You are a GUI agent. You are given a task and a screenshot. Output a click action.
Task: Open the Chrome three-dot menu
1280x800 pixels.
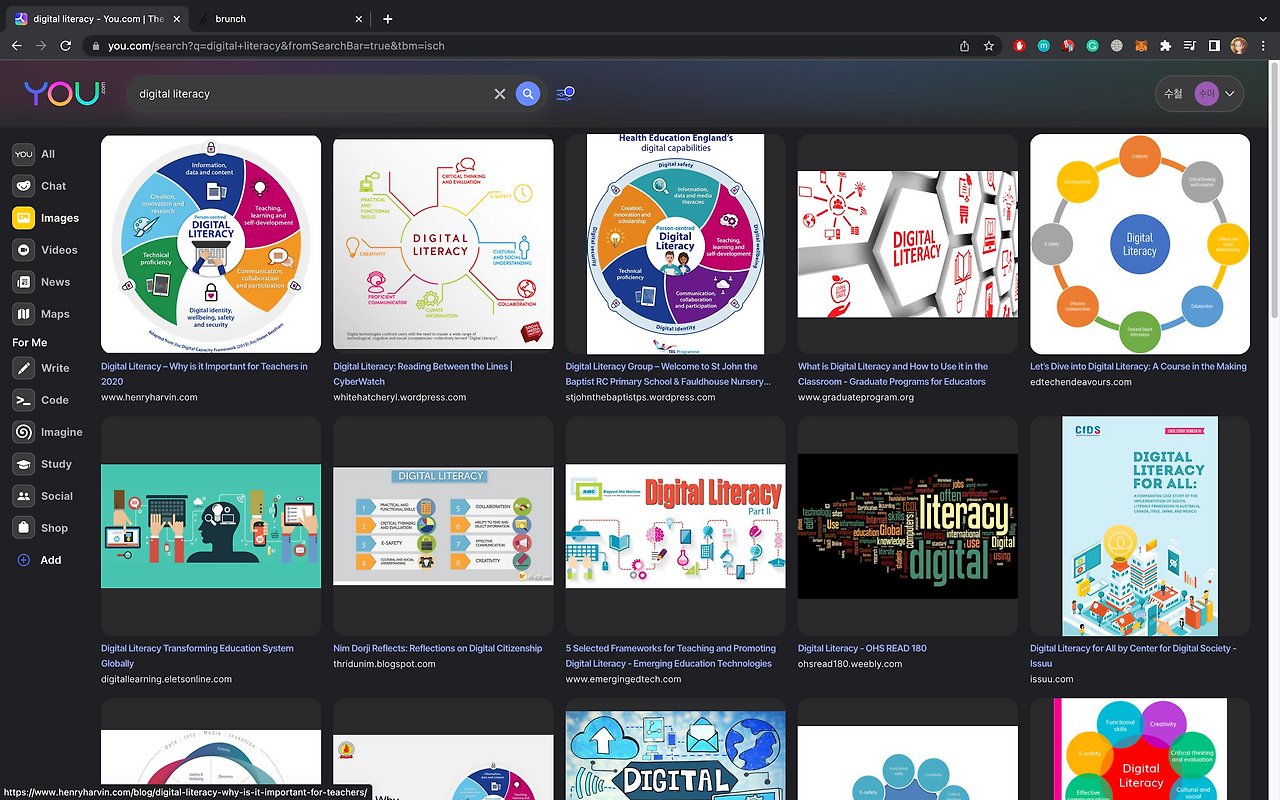(x=1264, y=45)
